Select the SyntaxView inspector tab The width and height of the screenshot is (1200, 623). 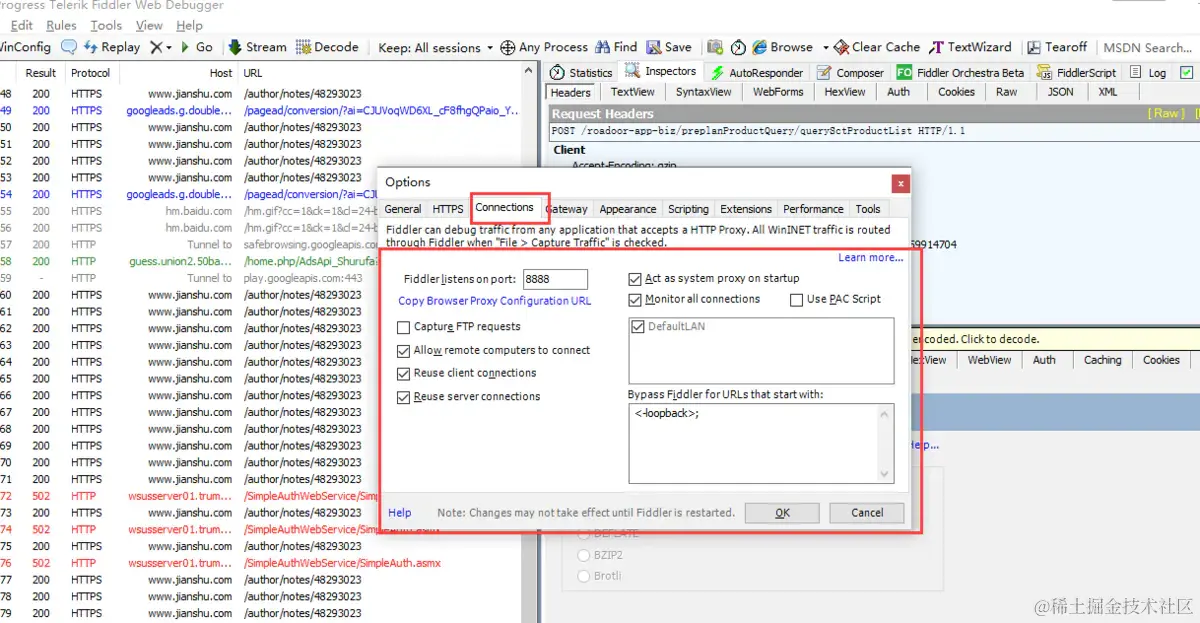703,92
